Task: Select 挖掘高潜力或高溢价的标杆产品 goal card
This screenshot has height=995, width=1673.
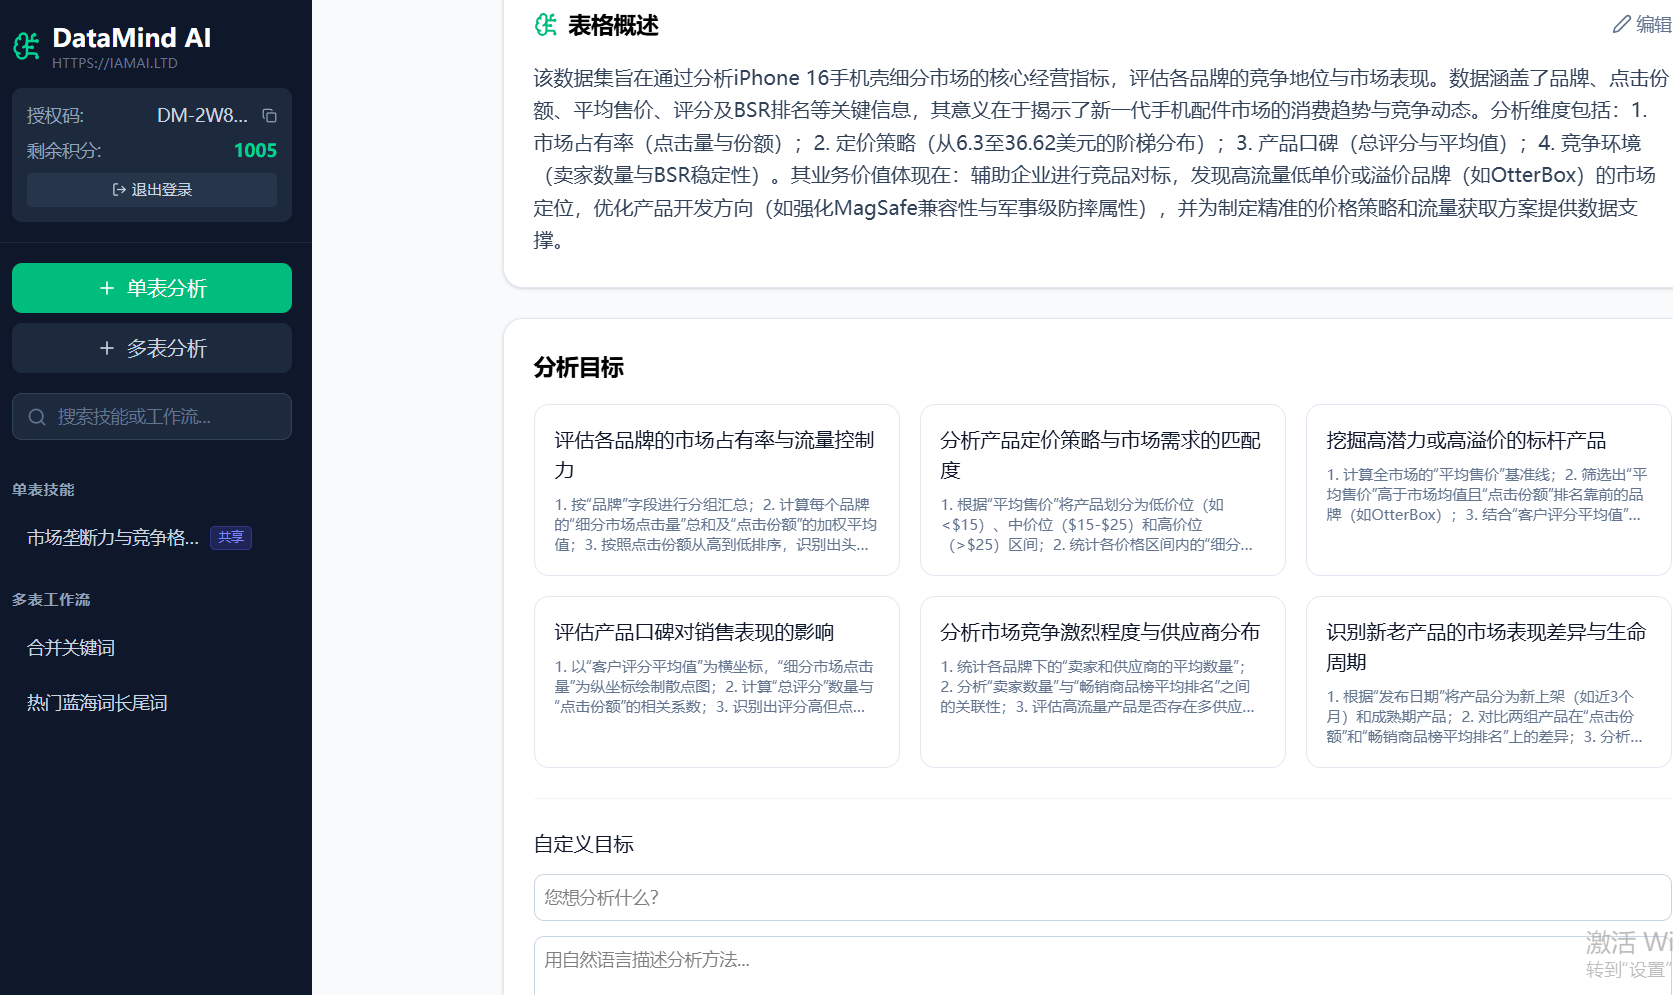Action: (1487, 490)
